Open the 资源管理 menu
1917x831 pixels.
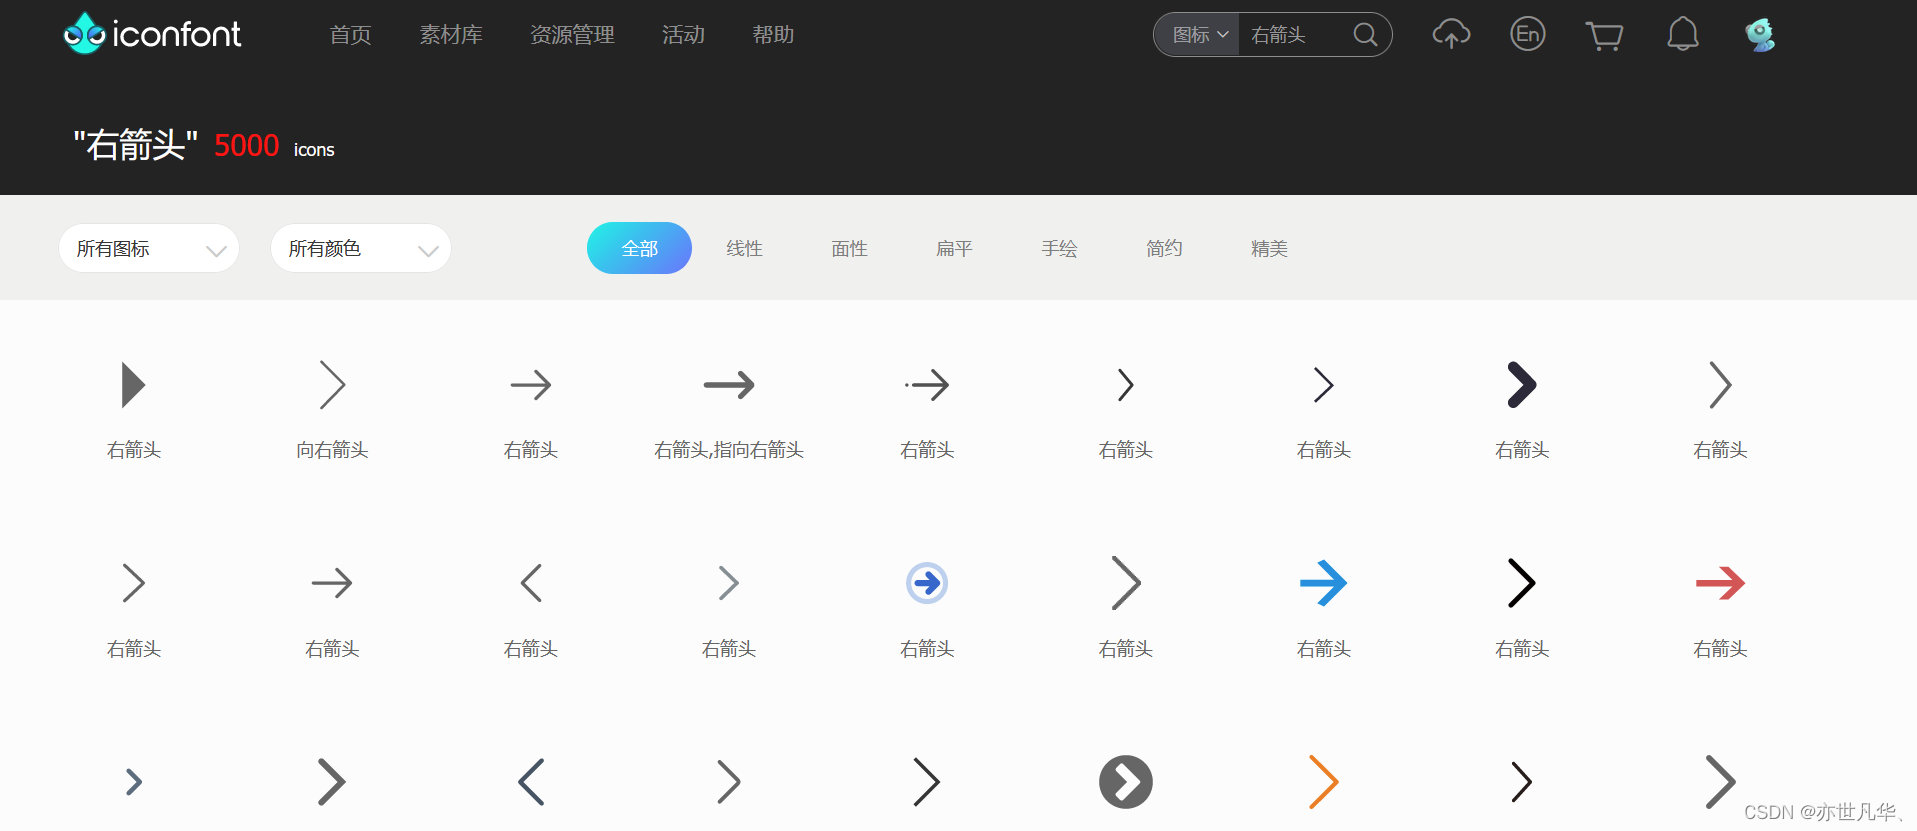click(x=572, y=35)
